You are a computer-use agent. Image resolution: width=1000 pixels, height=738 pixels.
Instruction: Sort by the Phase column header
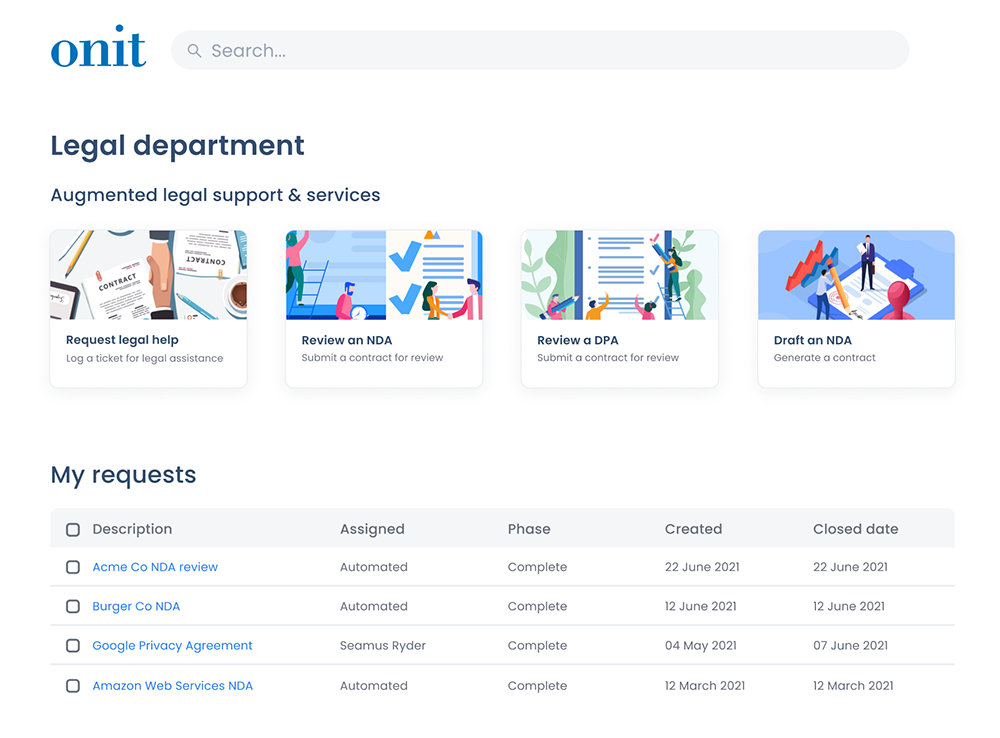pos(529,529)
